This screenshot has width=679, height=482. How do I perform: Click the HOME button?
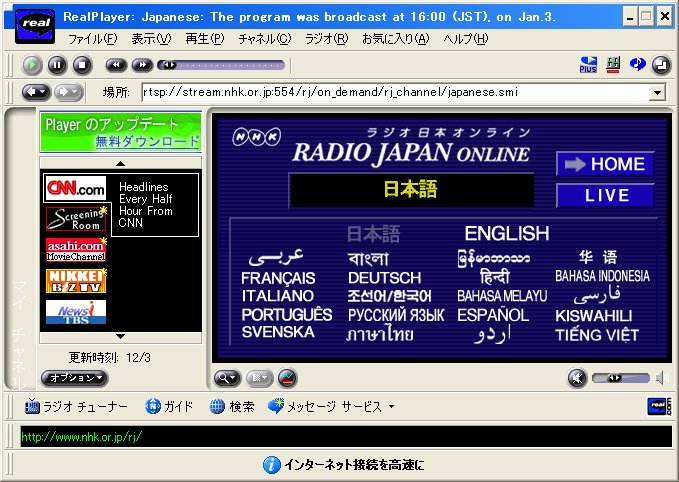[605, 164]
